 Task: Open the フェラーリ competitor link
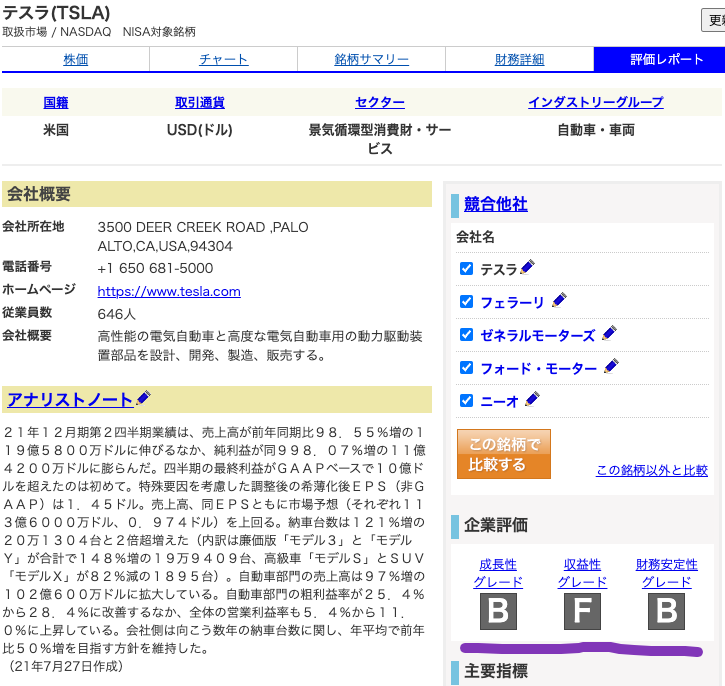click(512, 302)
